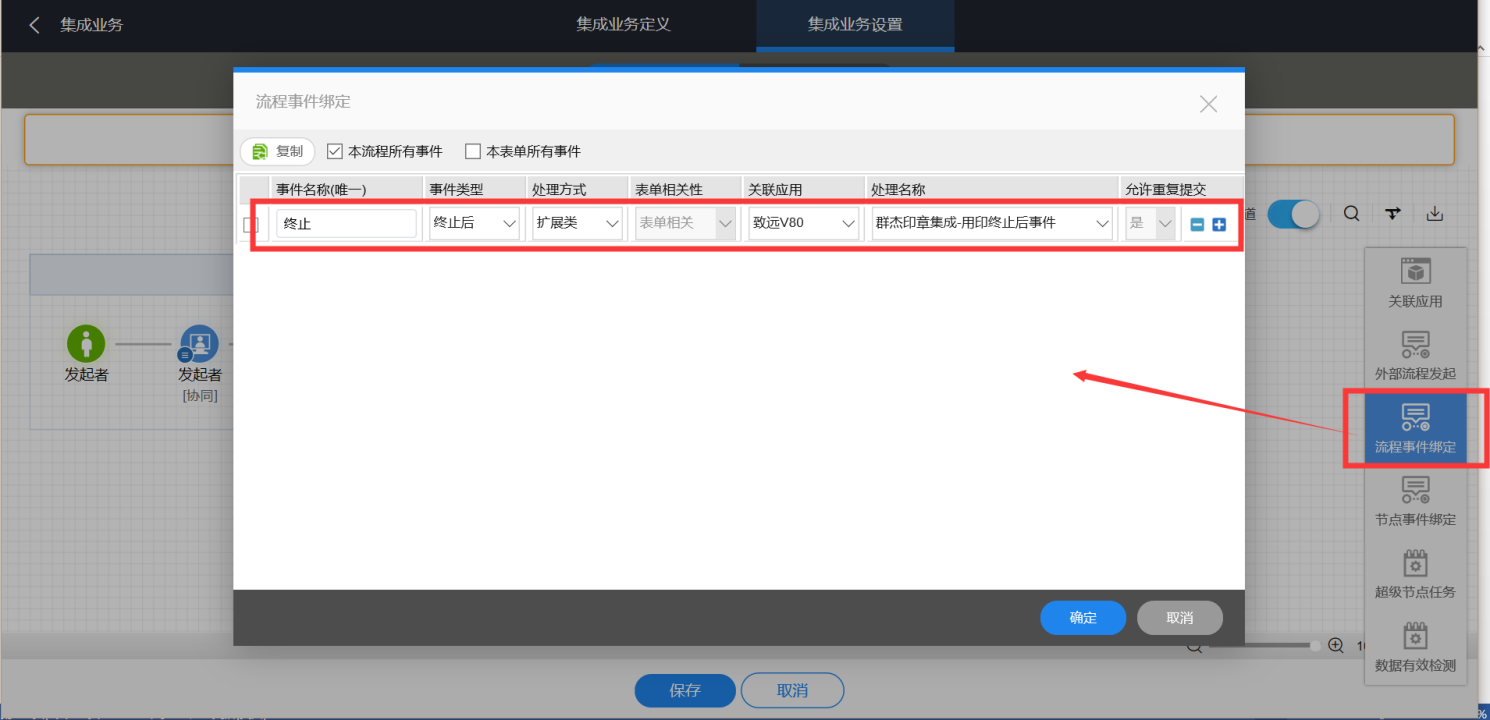The height and width of the screenshot is (720, 1490).
Task: Switch to the 集成业务设置 tab
Action: 855,25
